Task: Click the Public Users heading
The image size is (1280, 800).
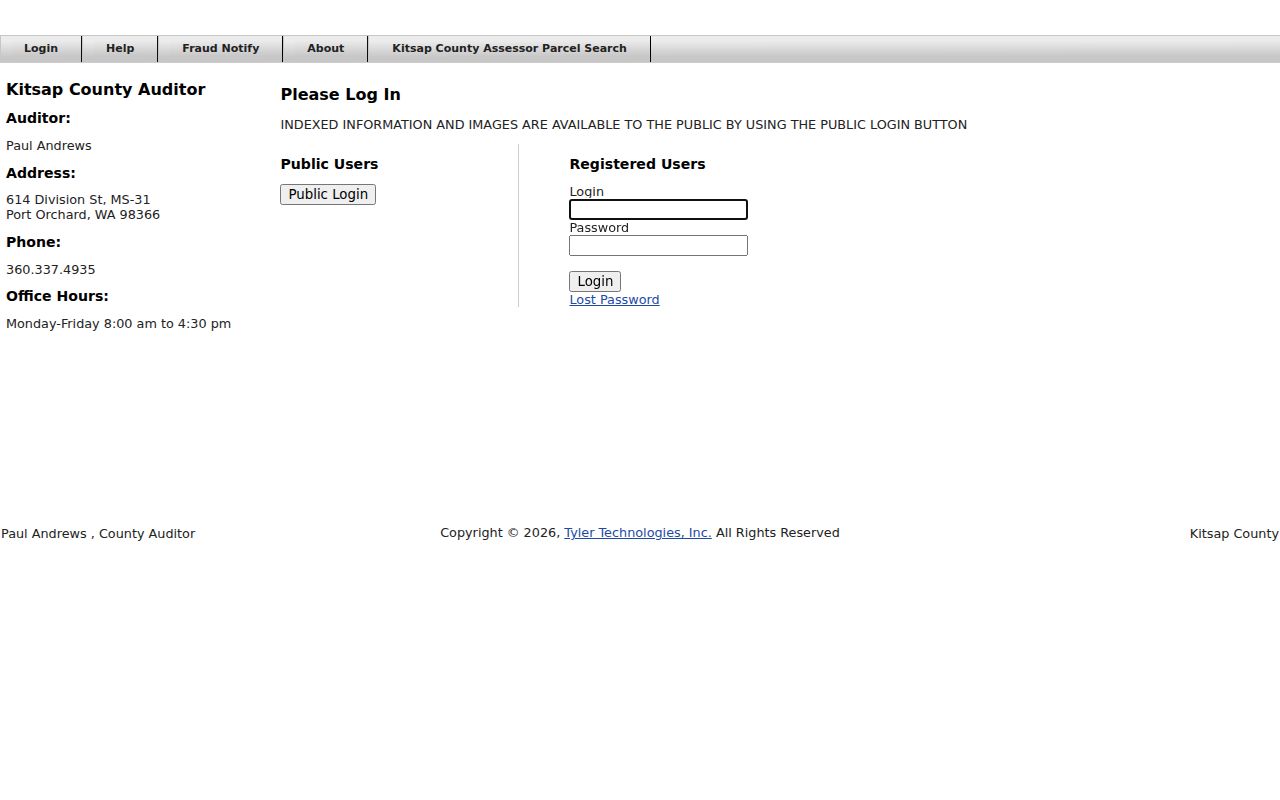Action: 330,164
